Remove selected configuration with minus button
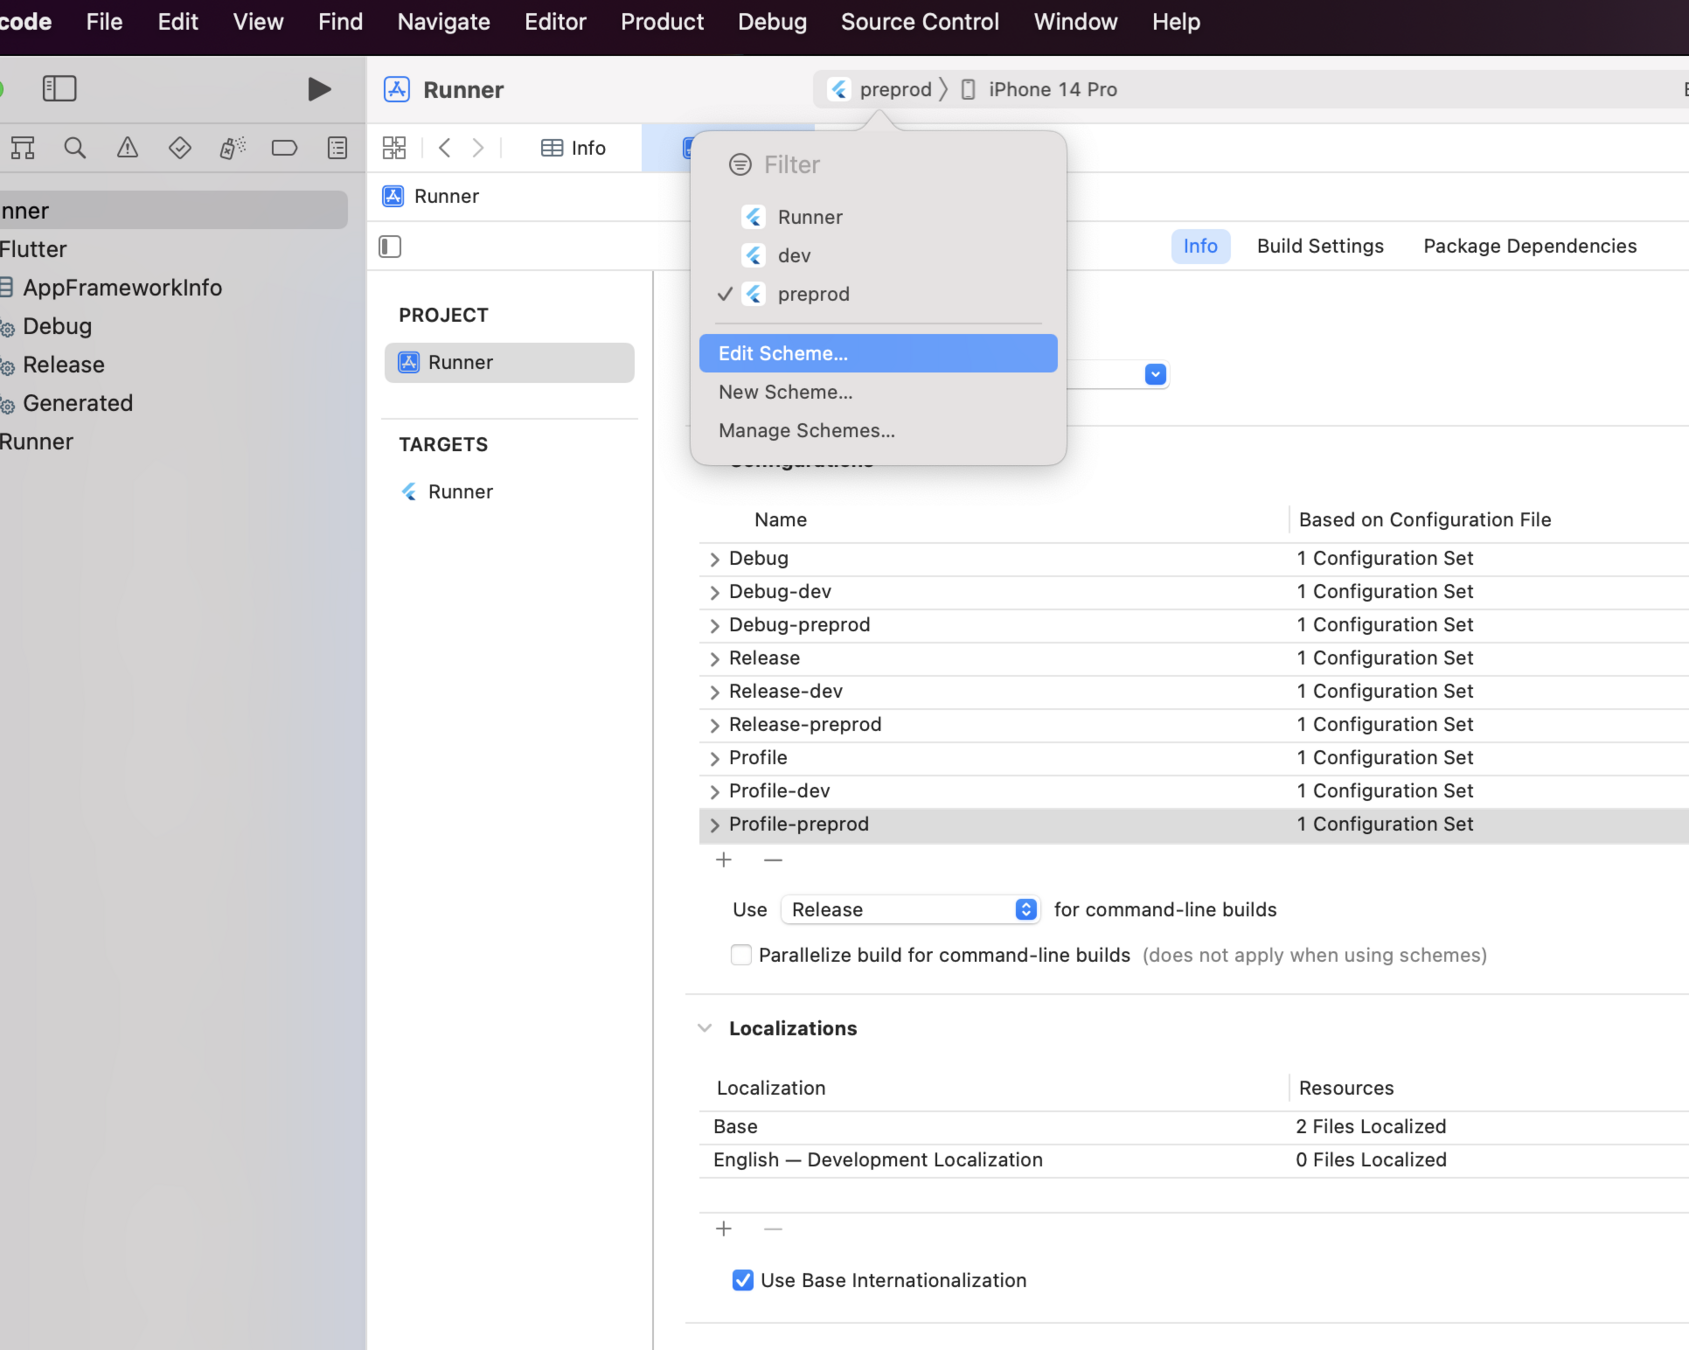Image resolution: width=1689 pixels, height=1350 pixels. point(773,860)
